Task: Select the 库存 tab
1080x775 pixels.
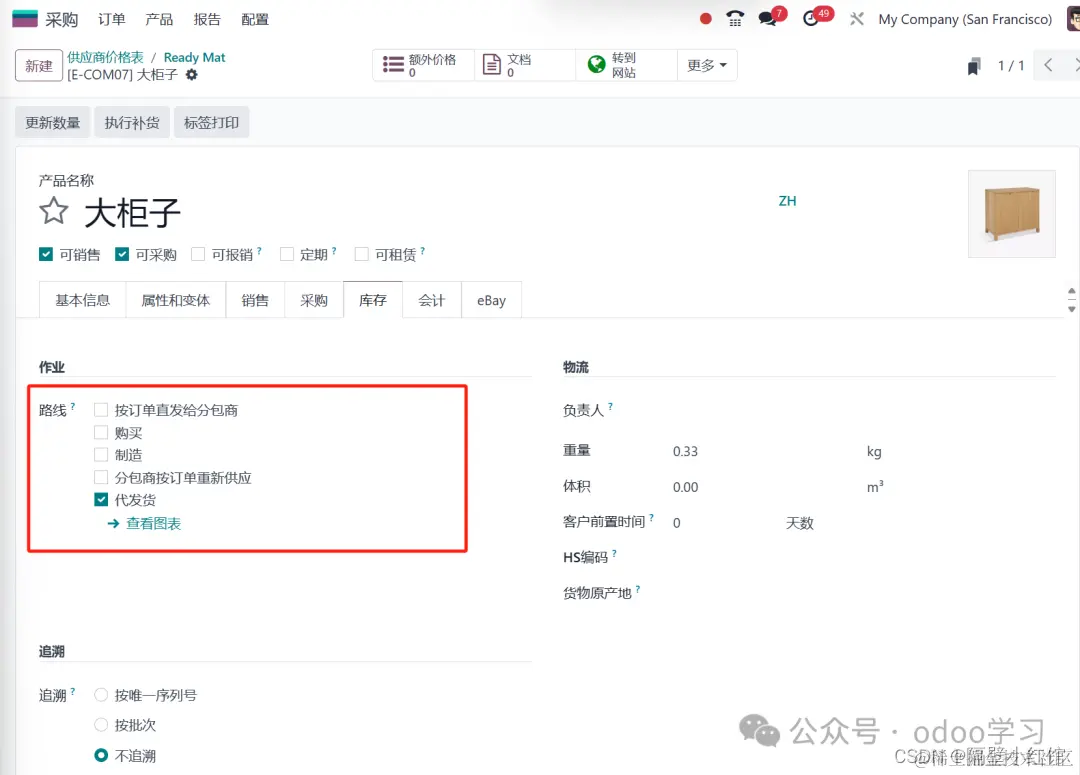Action: point(373,300)
